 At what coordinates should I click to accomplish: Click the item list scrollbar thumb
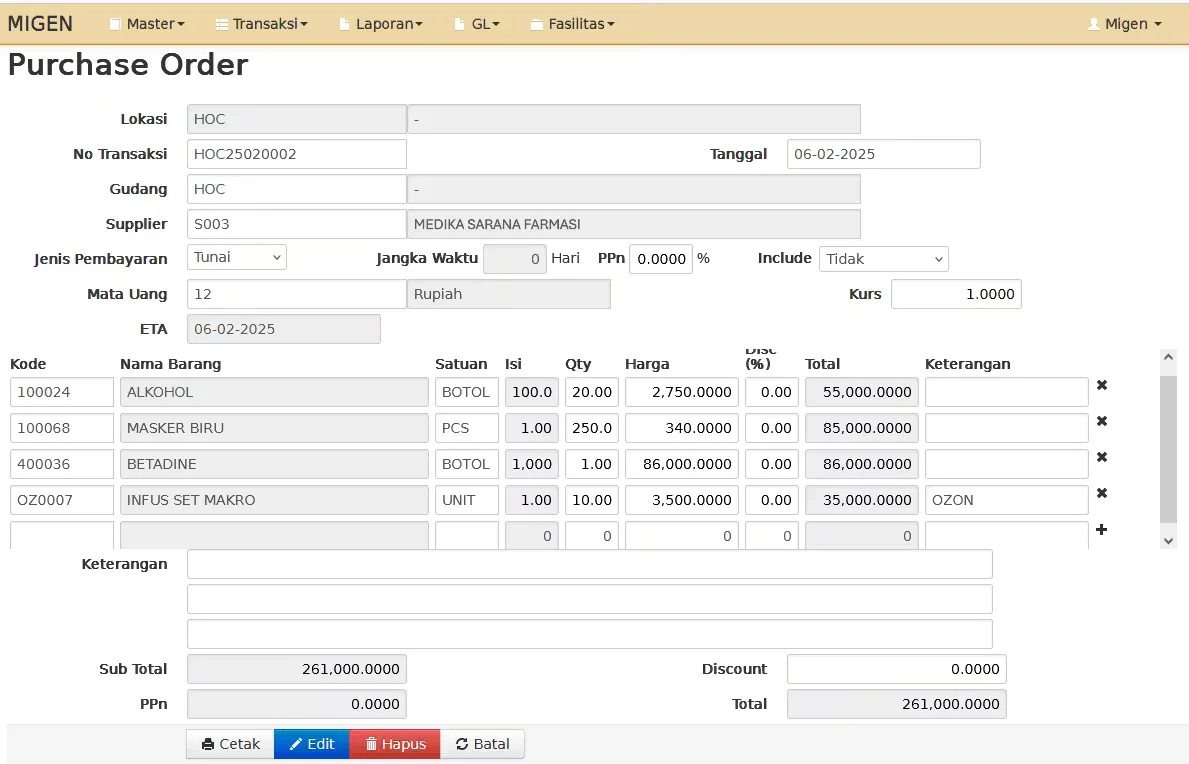[1168, 449]
